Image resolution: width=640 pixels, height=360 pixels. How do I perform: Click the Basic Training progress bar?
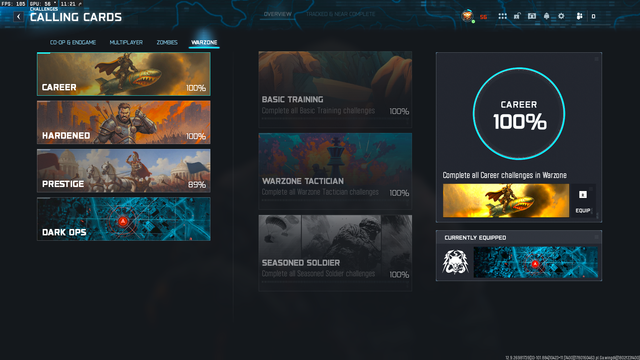(335, 119)
